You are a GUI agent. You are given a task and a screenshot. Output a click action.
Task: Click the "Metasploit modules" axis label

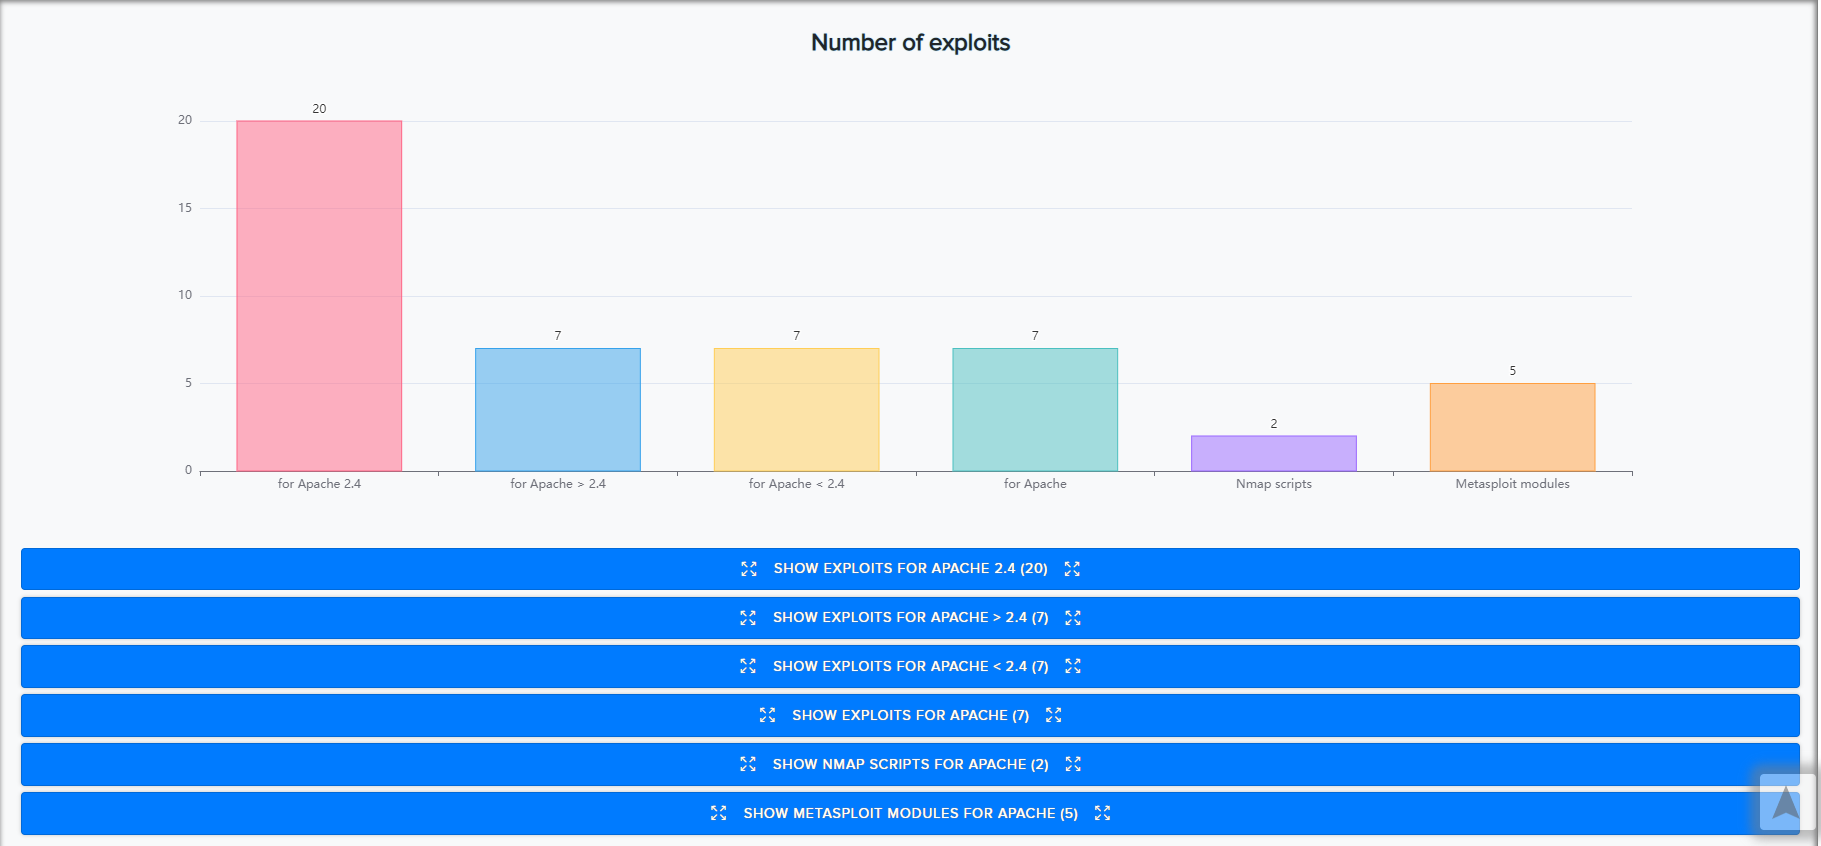(x=1512, y=484)
